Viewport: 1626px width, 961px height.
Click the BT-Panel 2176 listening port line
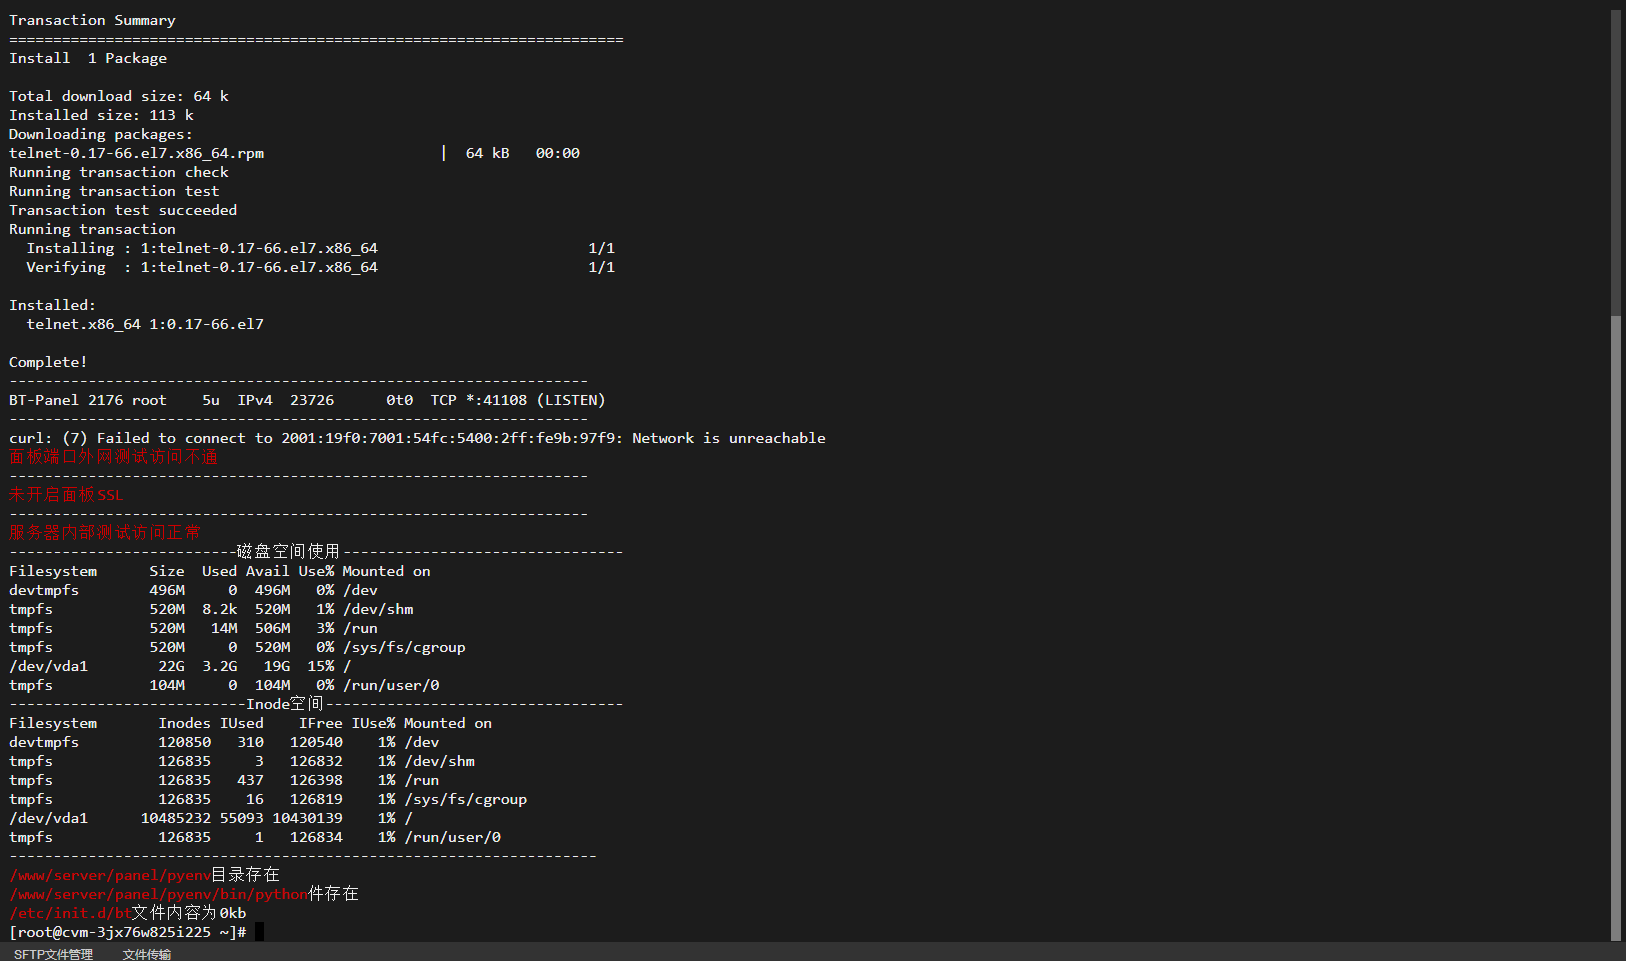pos(306,400)
